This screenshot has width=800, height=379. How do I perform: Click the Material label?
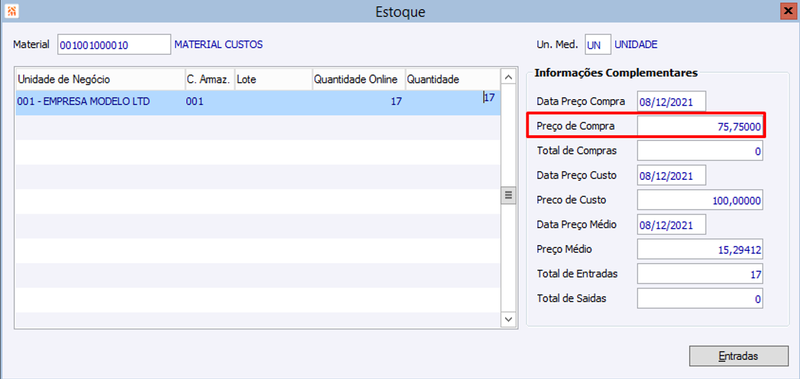(32, 44)
